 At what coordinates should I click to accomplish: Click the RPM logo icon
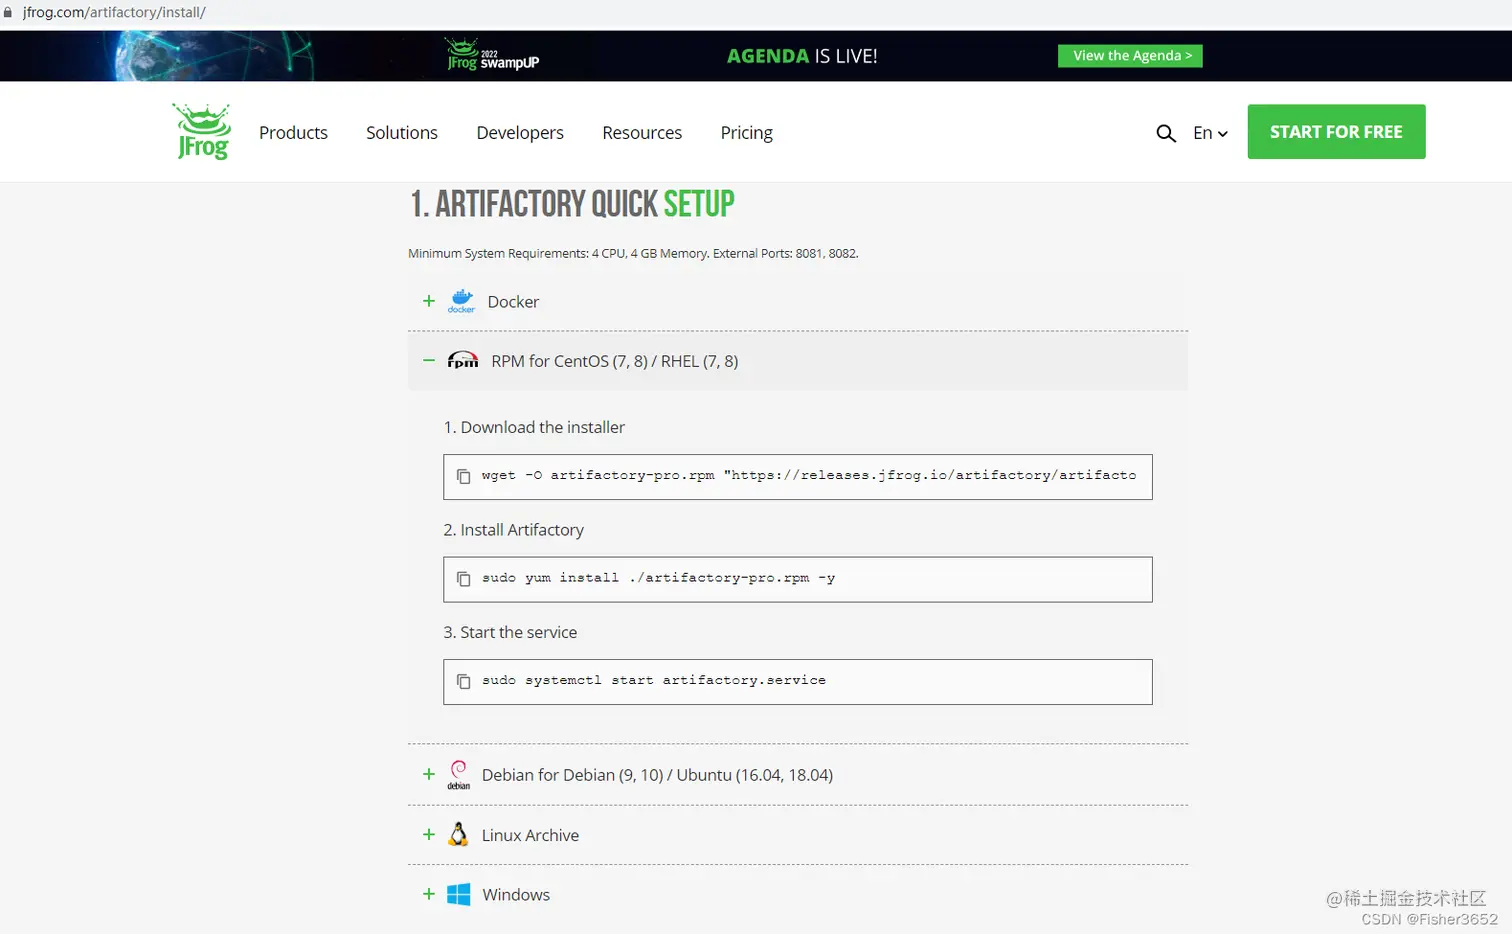462,360
